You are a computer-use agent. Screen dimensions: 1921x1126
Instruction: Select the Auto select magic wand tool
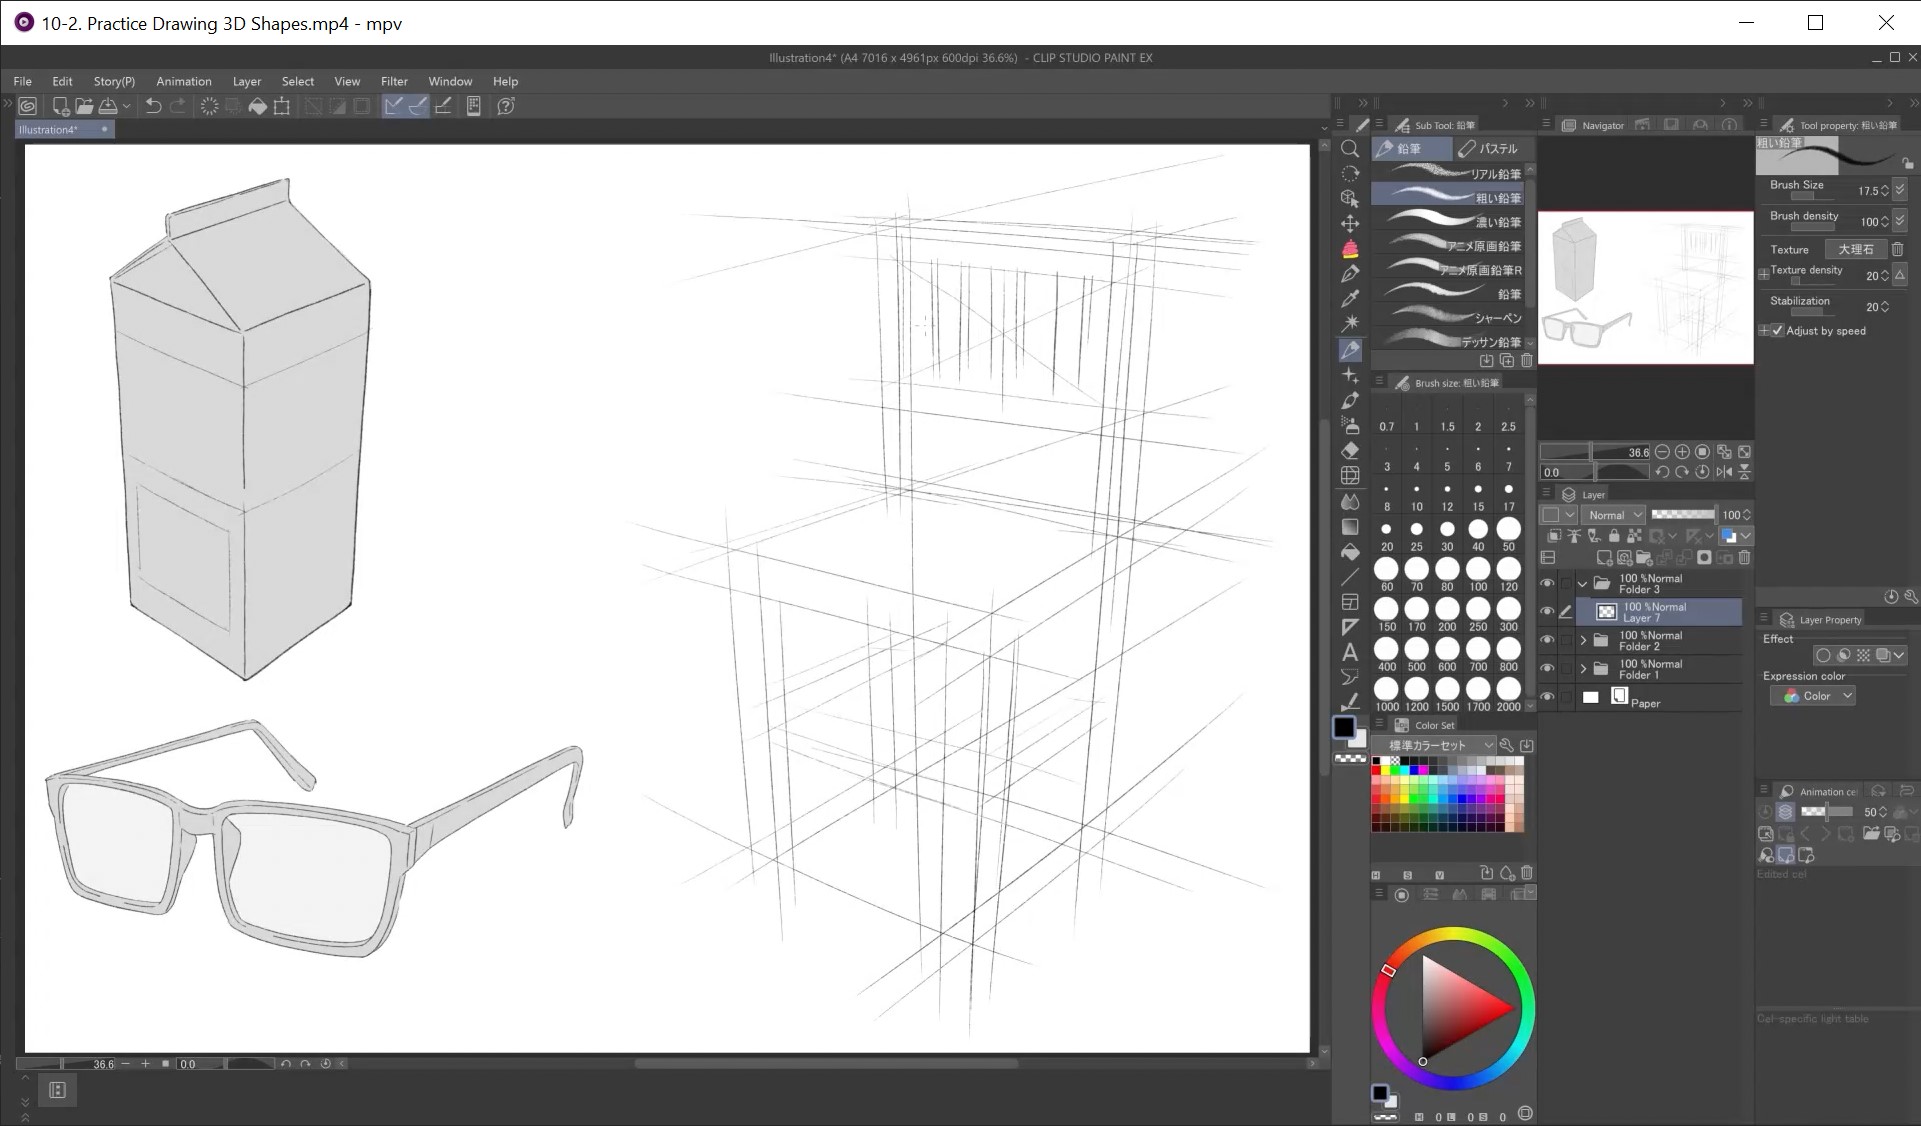[x=1350, y=323]
